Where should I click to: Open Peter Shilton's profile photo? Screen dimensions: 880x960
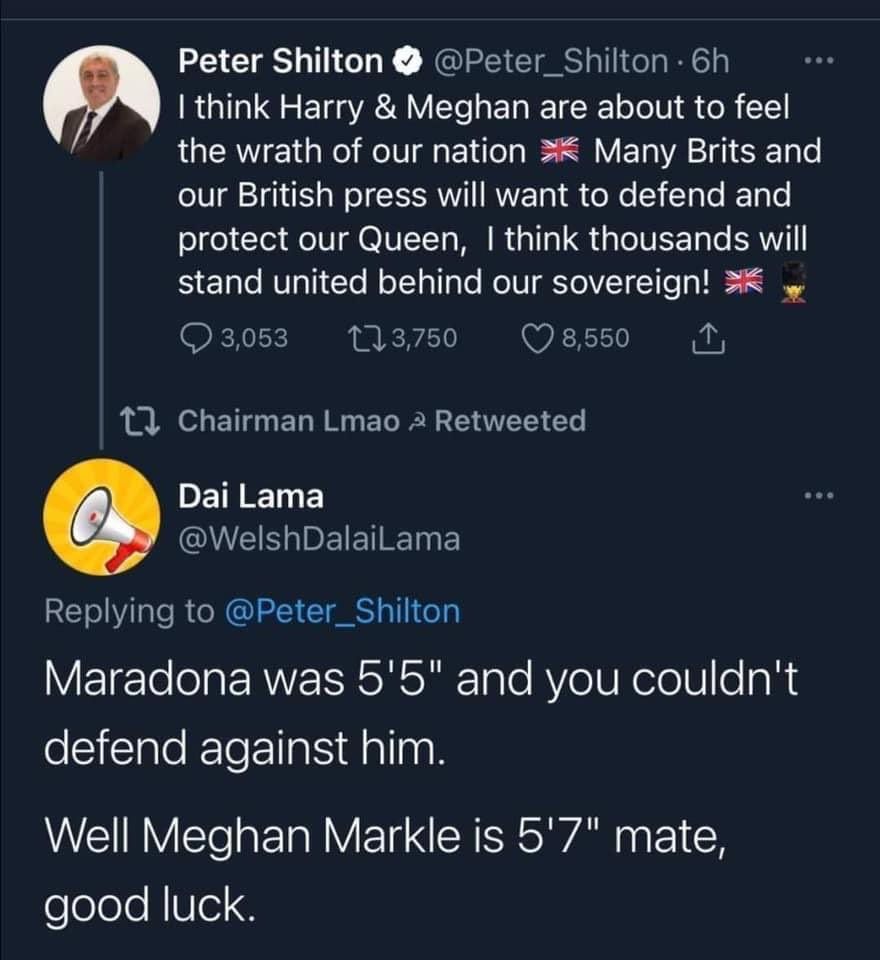[101, 104]
